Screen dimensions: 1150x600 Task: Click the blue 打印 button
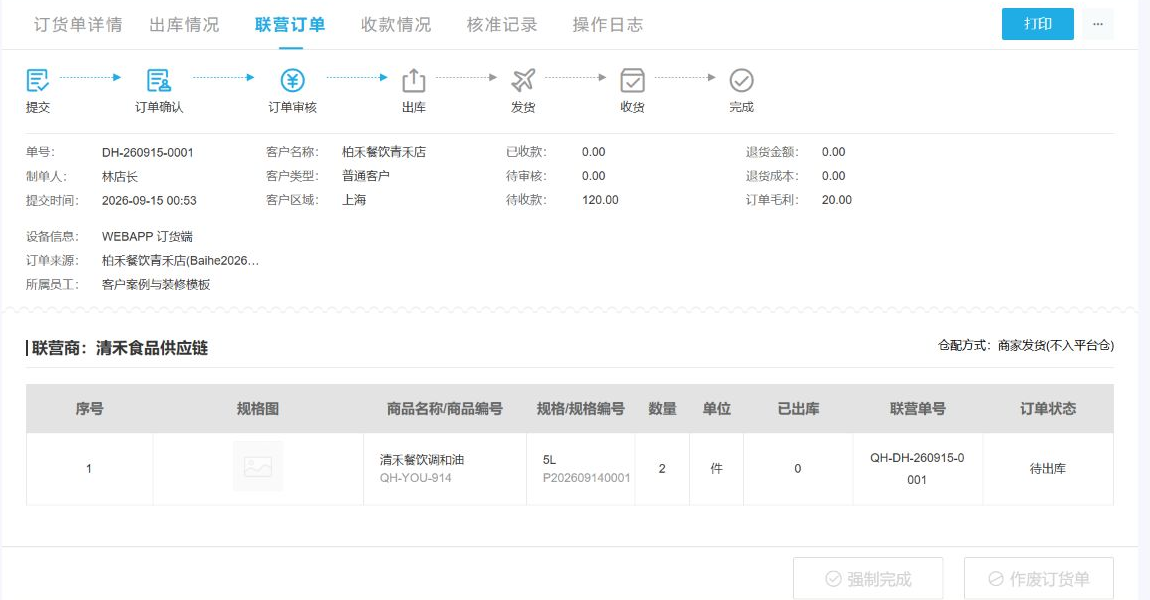(1038, 24)
